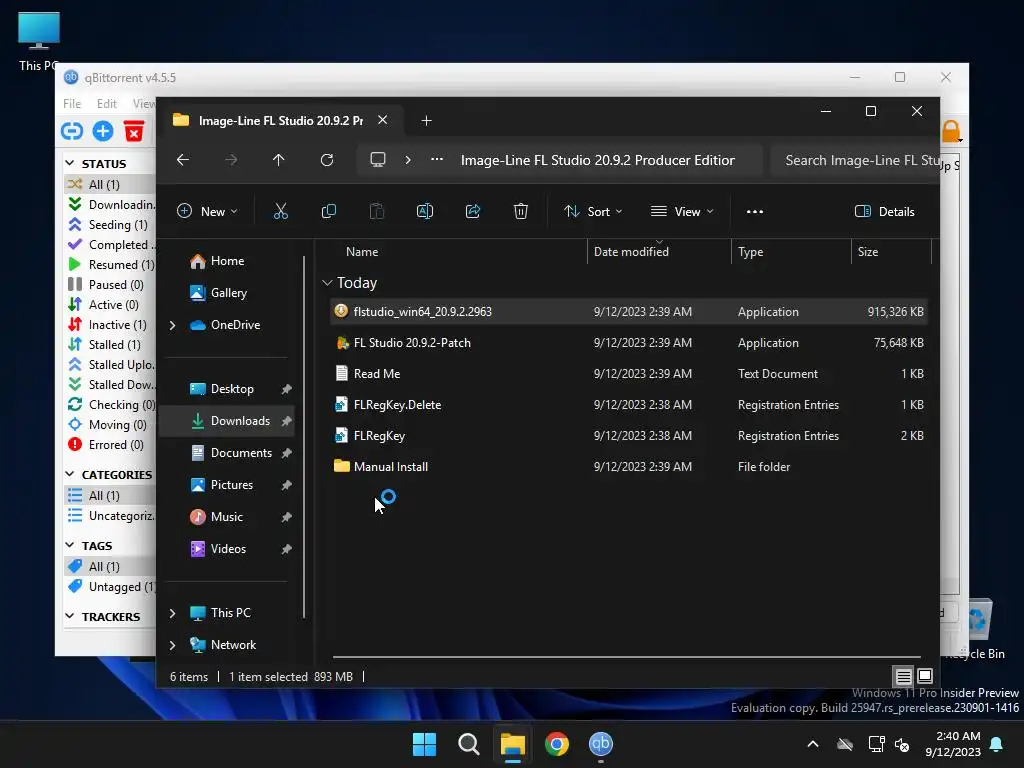Screen dimensions: 1024x768
Task: Add a new Explorer tab
Action: 426,121
